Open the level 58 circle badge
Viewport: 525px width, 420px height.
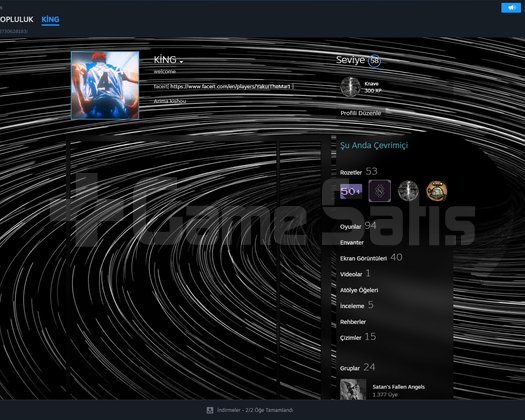pos(374,61)
